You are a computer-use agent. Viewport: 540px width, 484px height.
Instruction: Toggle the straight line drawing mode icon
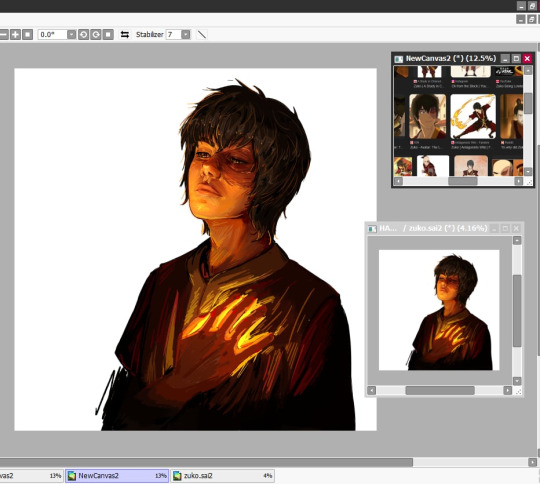[202, 34]
